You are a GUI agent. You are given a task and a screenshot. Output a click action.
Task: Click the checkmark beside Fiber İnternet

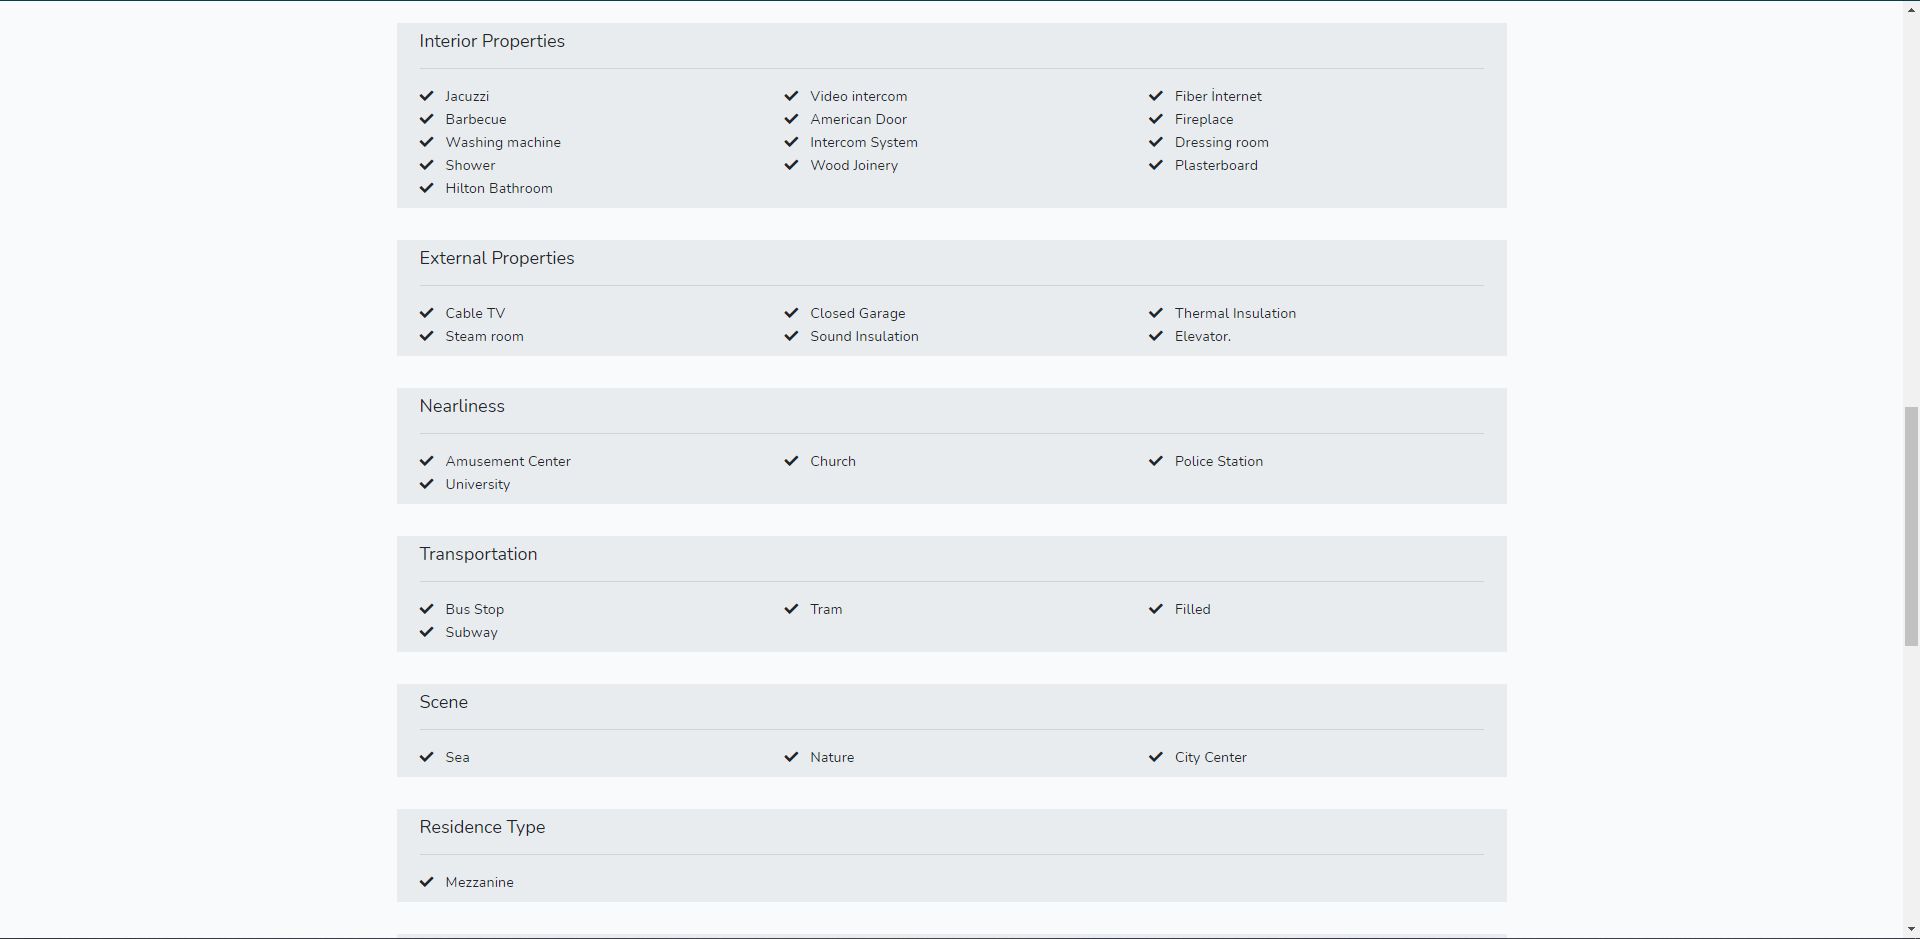tap(1156, 96)
